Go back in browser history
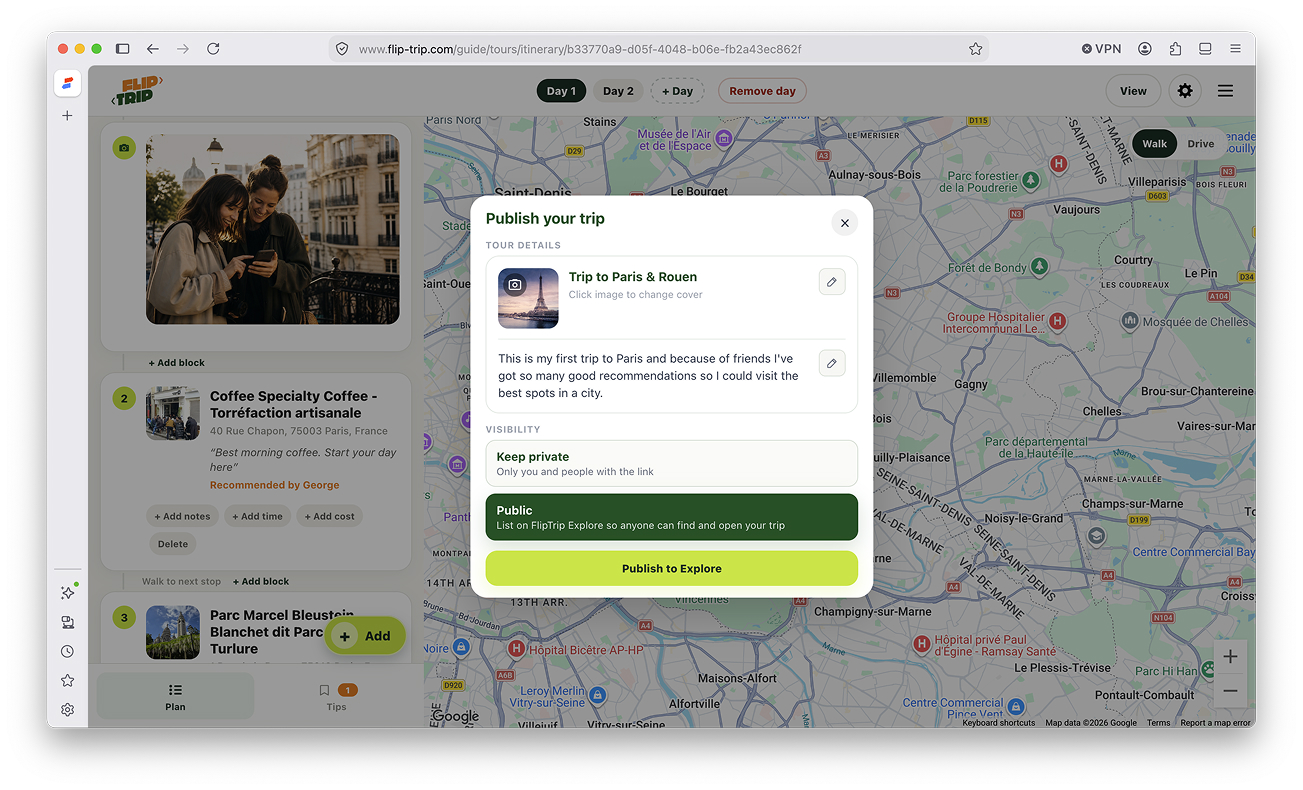1303x790 pixels. [152, 48]
